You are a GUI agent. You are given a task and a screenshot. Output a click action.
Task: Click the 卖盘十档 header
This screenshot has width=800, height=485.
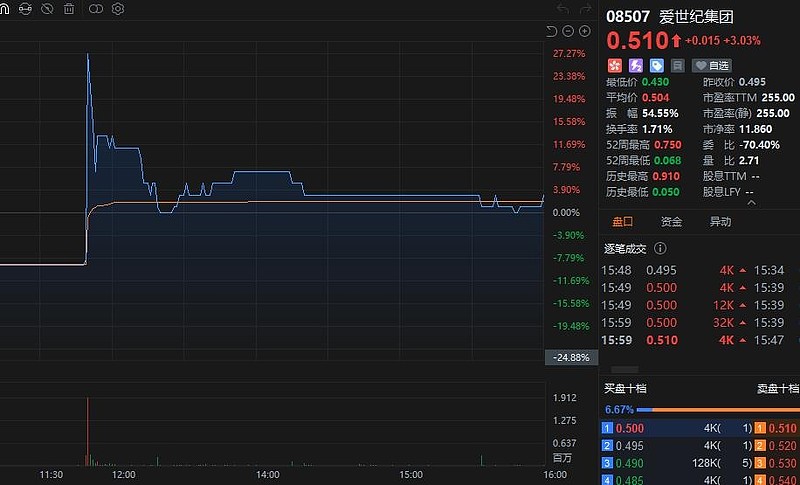click(778, 389)
